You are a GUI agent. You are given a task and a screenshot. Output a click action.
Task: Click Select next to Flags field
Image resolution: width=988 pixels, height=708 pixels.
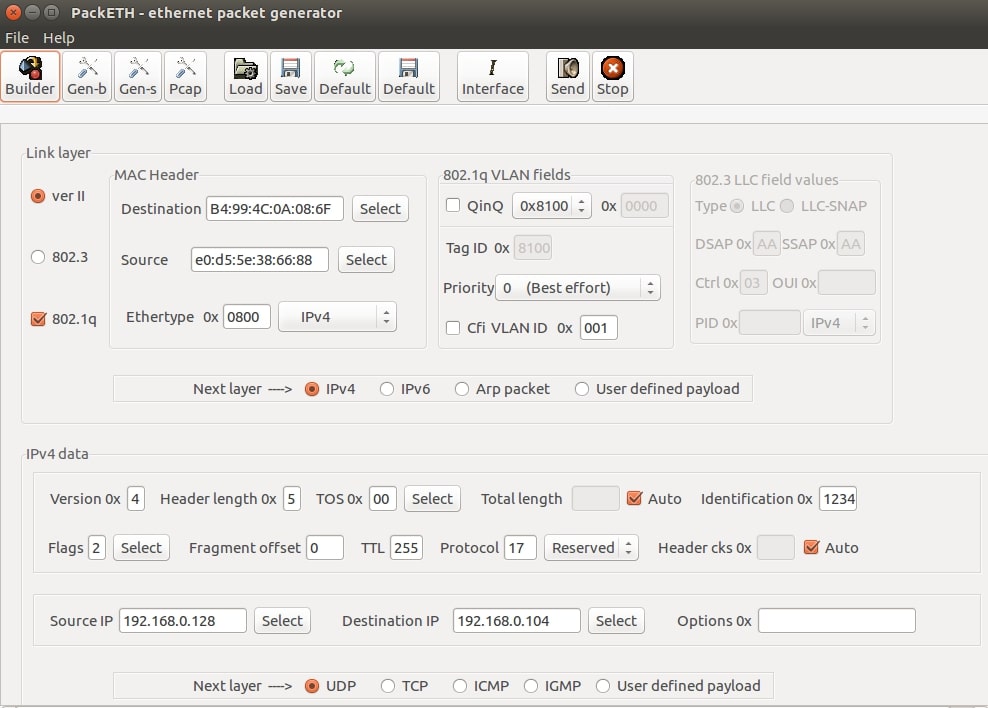[141, 547]
